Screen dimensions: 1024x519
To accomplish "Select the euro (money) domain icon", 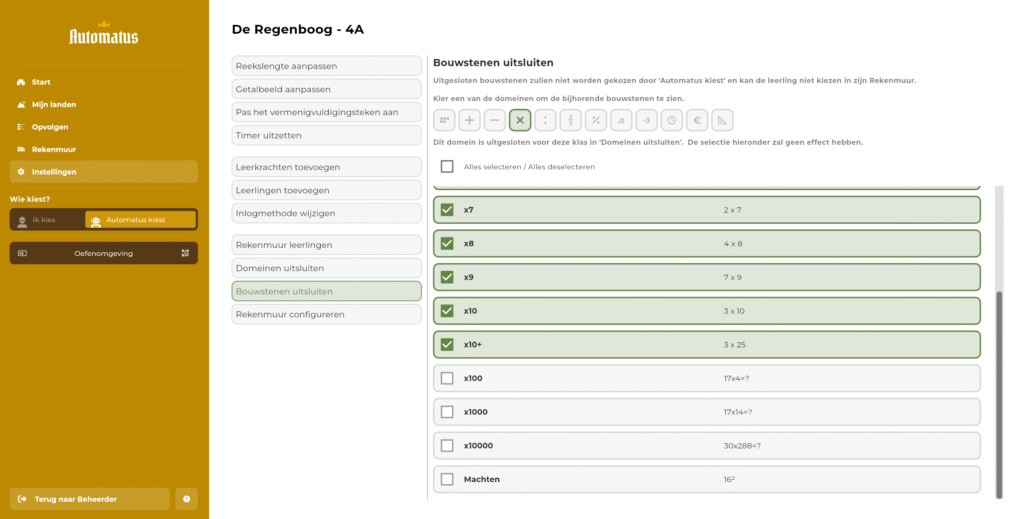I will coord(697,121).
